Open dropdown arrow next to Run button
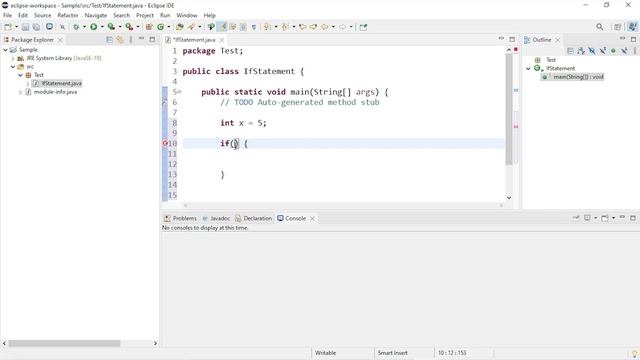Screen dimensions: 640x360 (102, 27)
